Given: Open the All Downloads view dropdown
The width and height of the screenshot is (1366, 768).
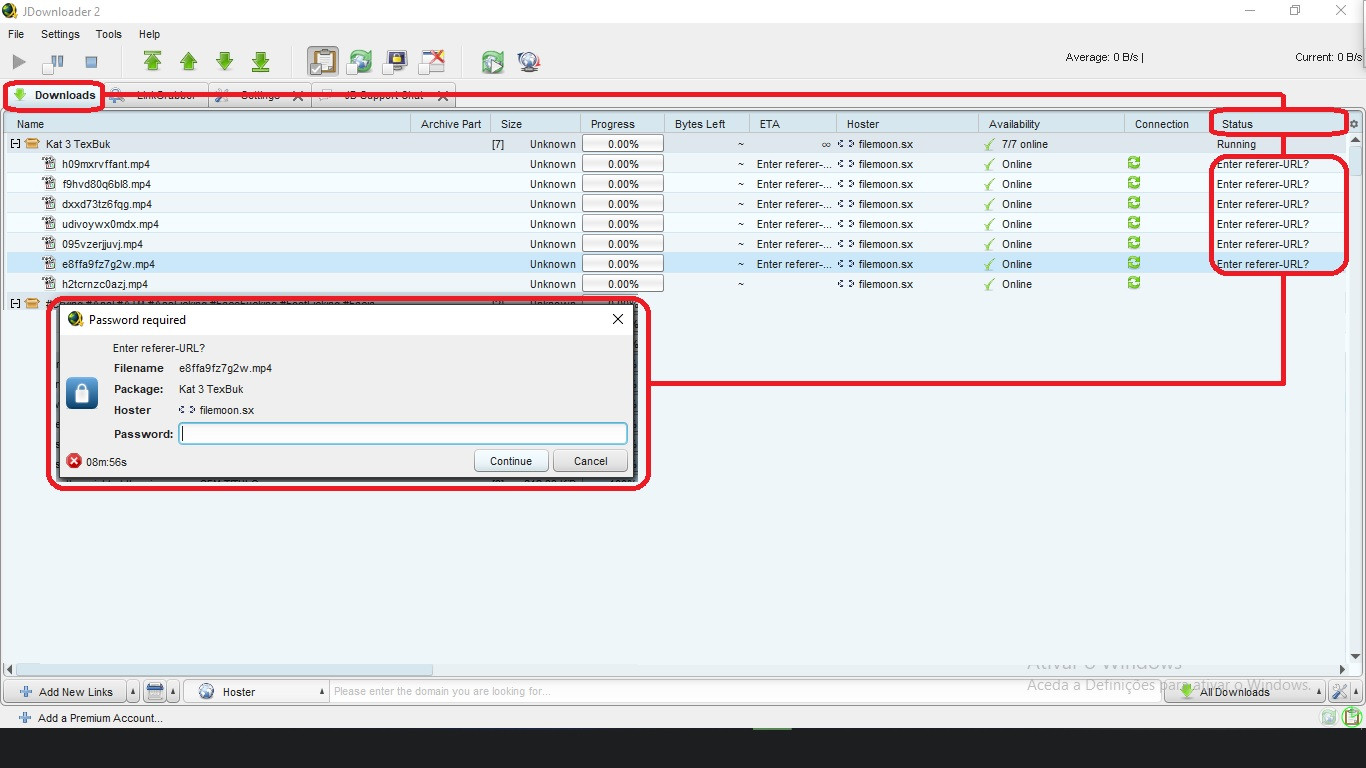Looking at the screenshot, I should coord(1244,692).
